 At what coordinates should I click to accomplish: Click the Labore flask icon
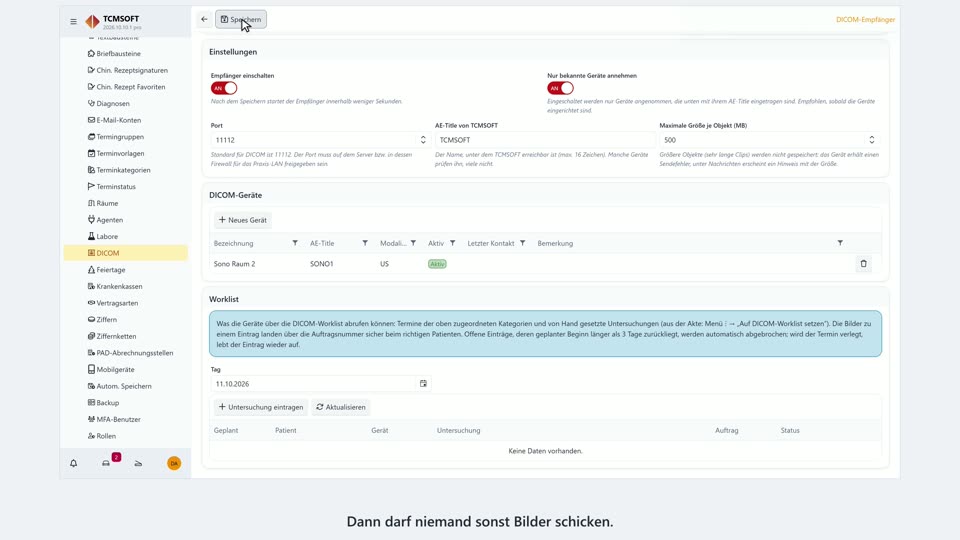[x=91, y=236]
